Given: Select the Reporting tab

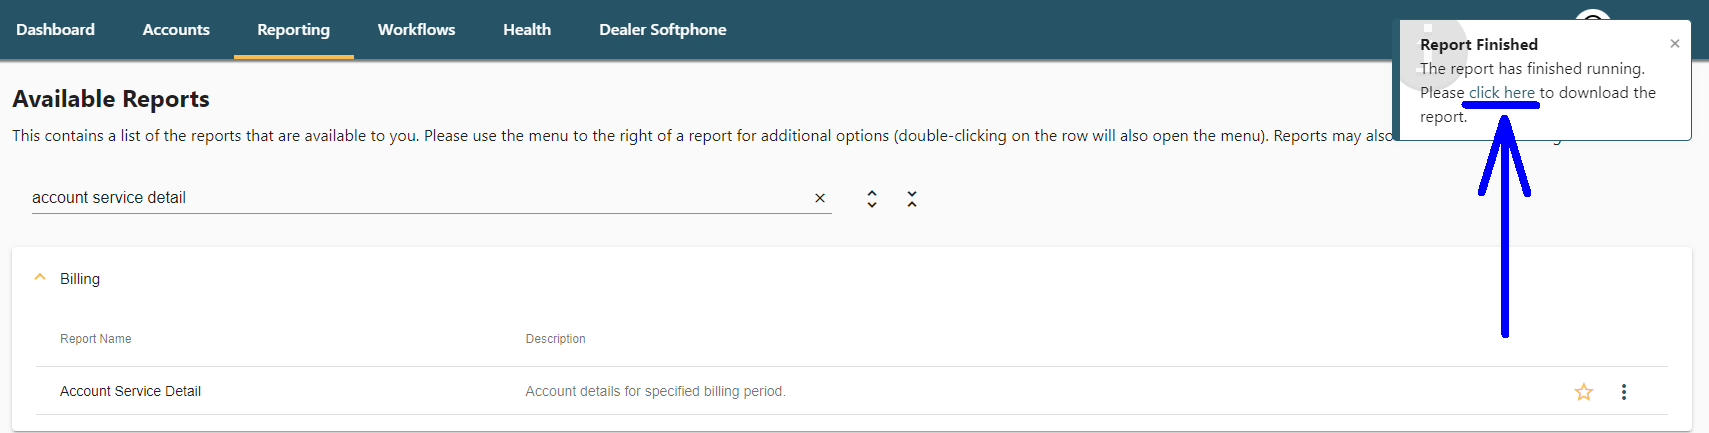Looking at the screenshot, I should tap(293, 30).
